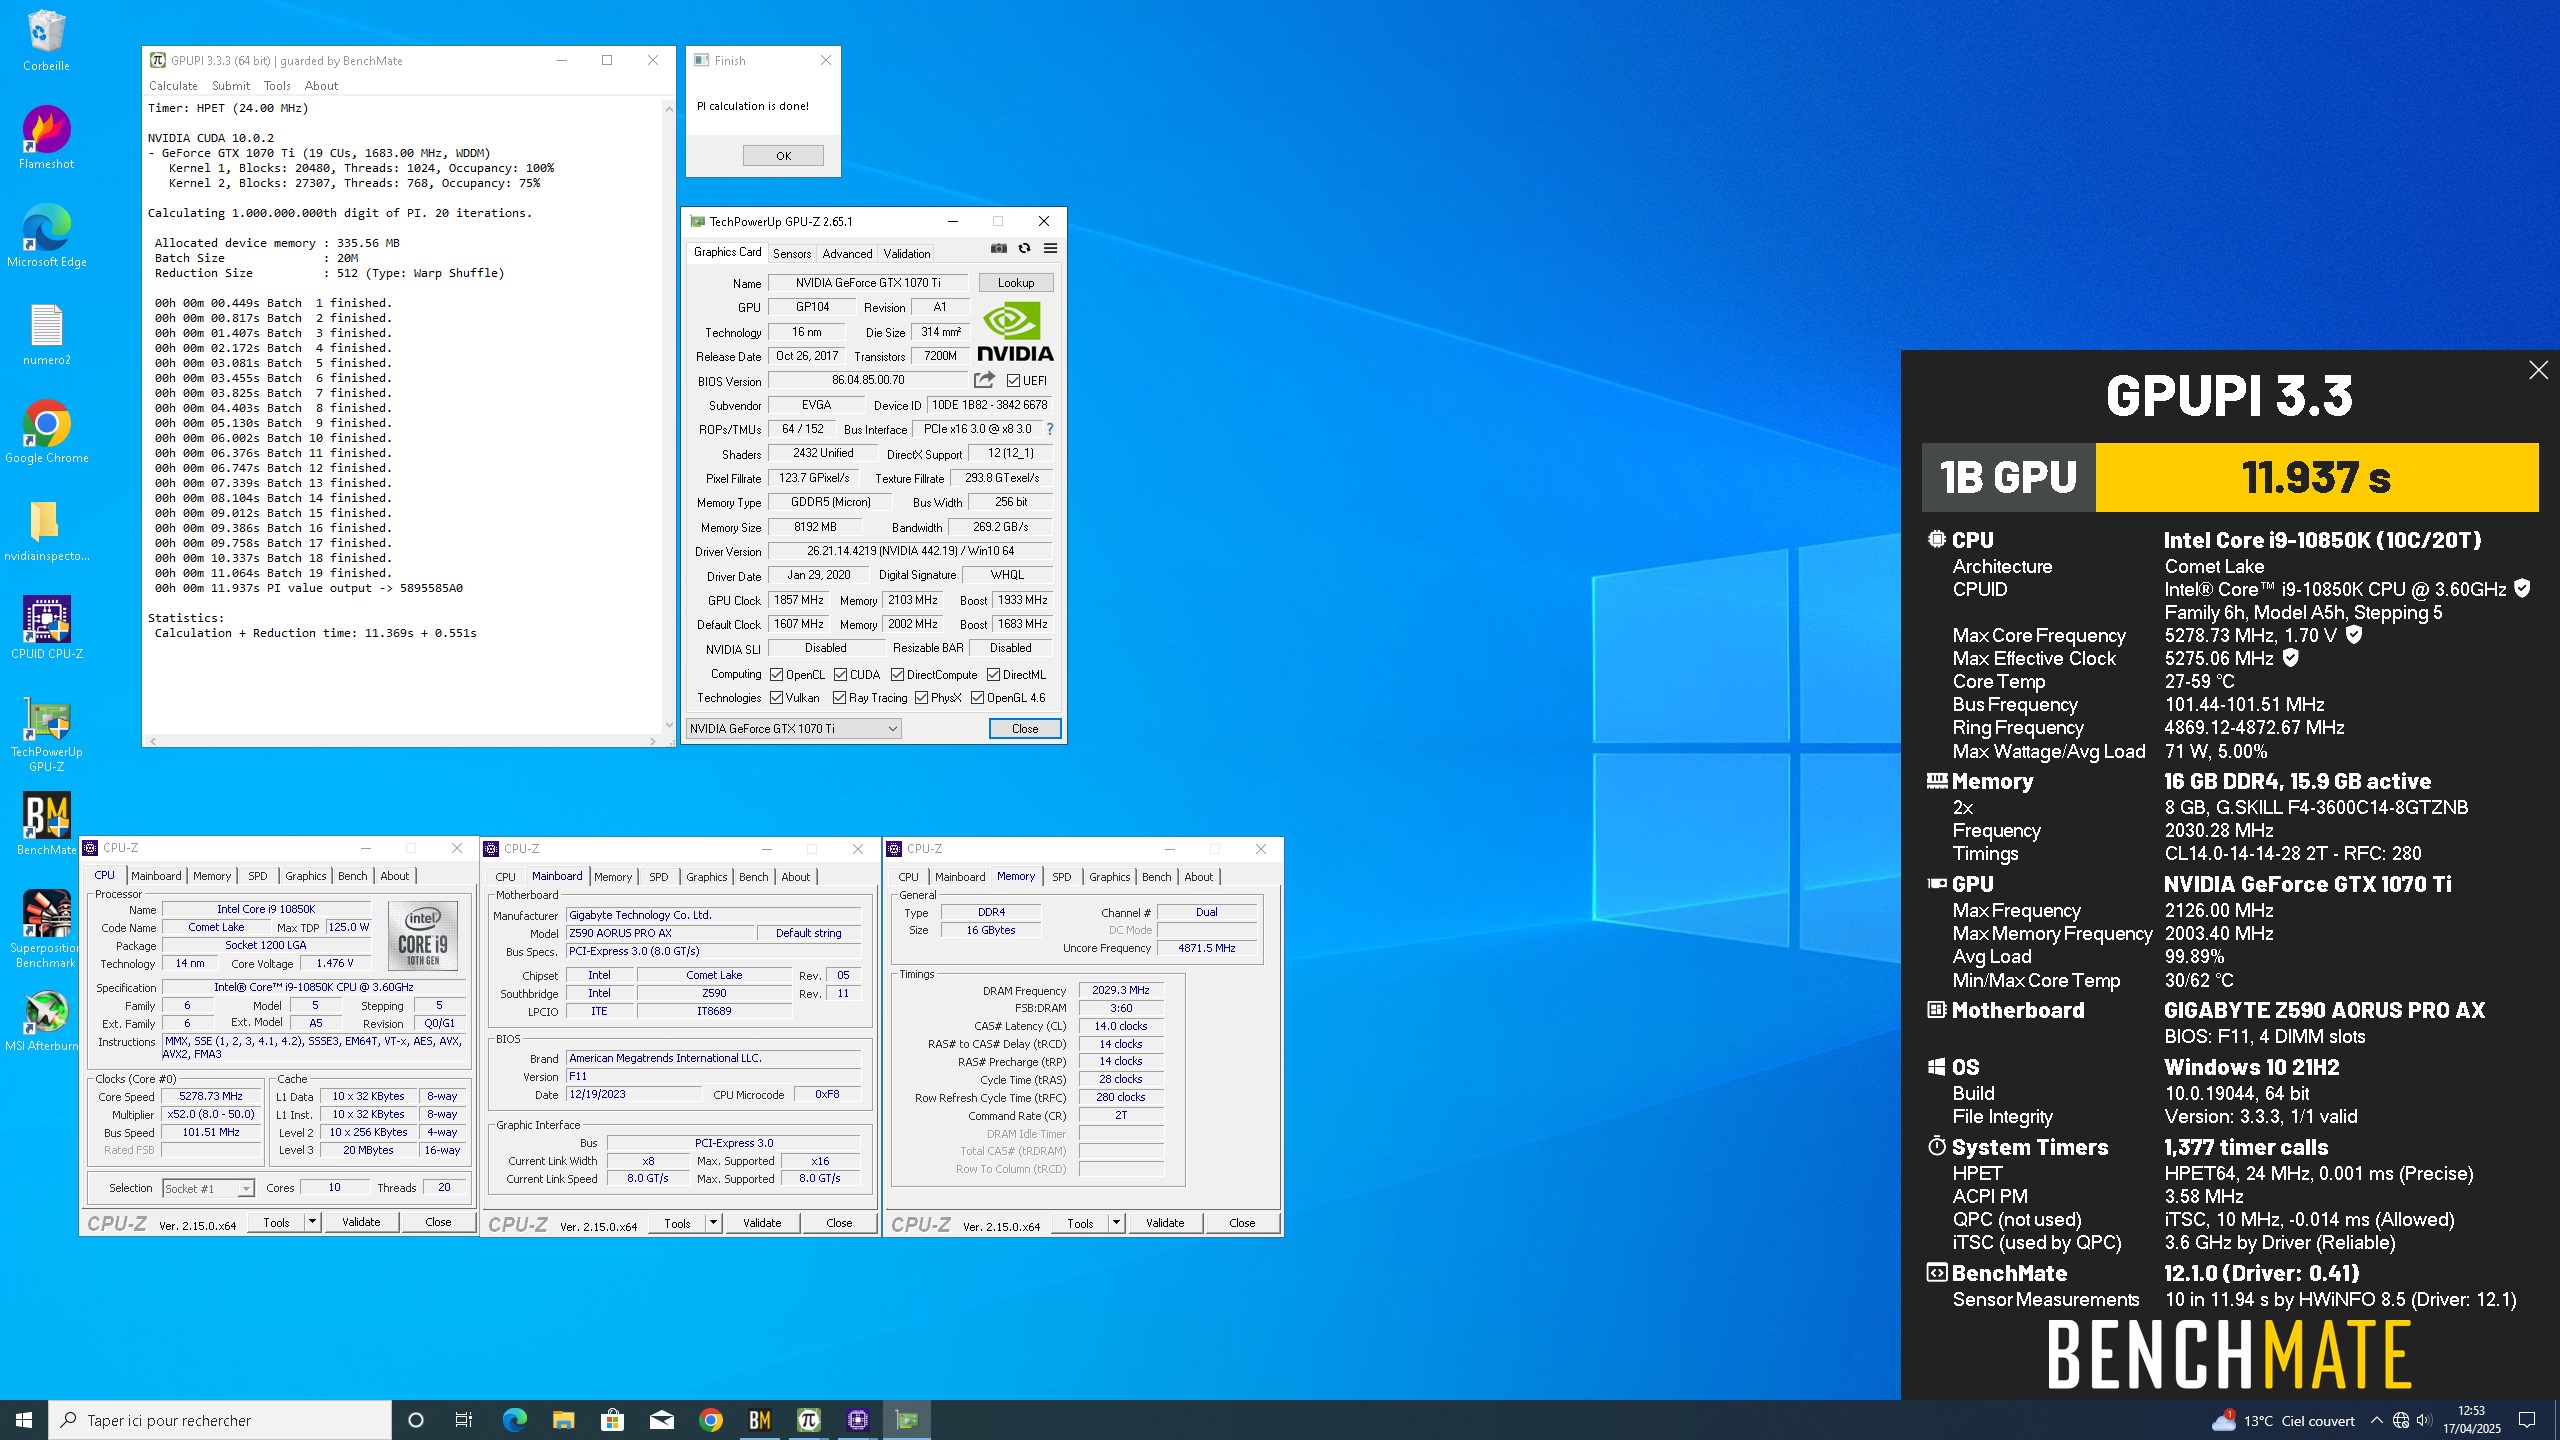Switch to GPUPI via taskbar pi icon
The width and height of the screenshot is (2560, 1440).
click(808, 1420)
